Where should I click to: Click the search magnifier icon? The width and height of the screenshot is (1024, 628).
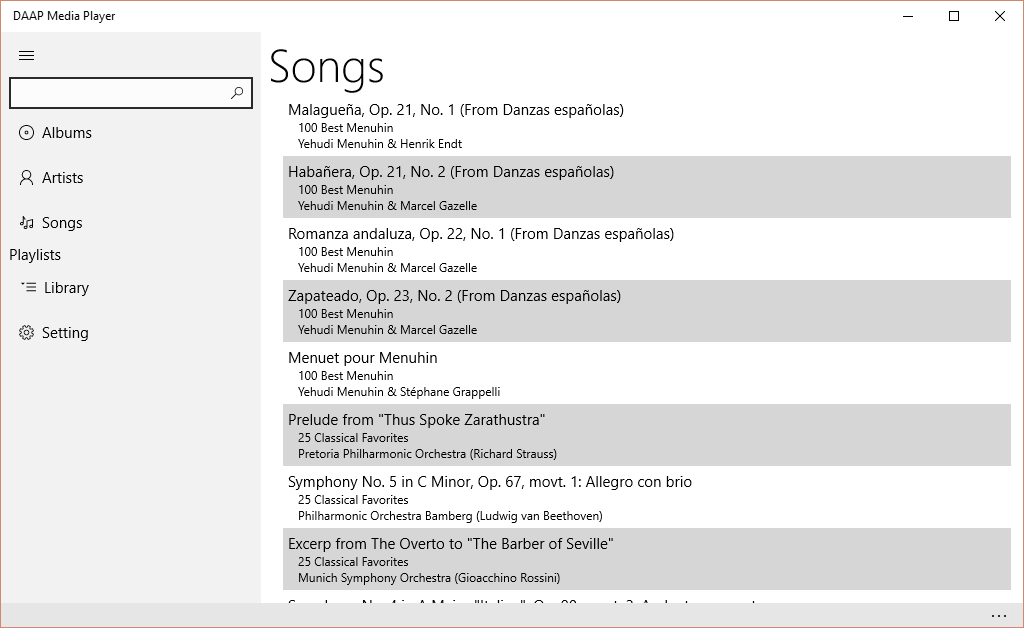pos(237,93)
